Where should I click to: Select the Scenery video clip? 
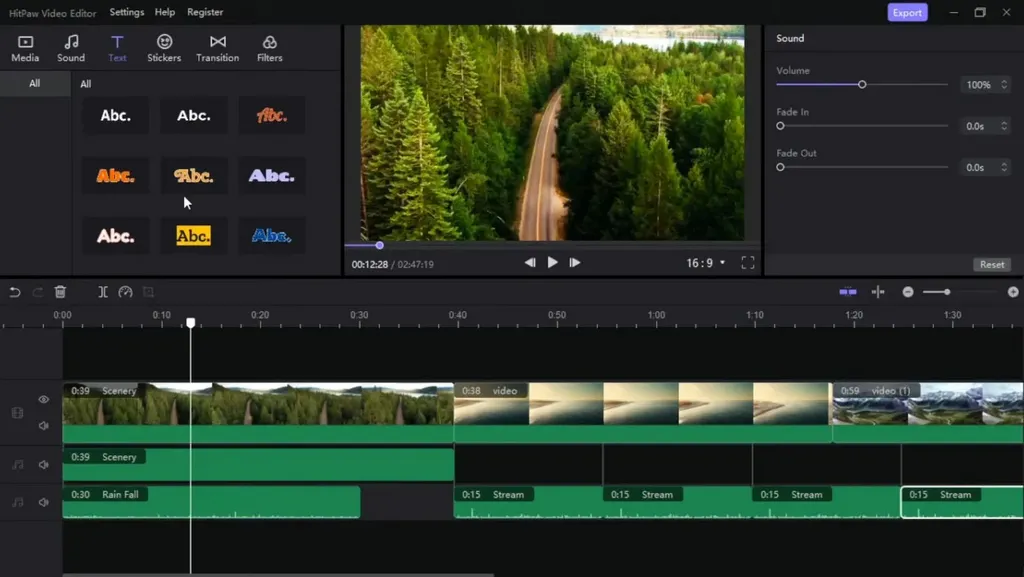[x=258, y=413]
